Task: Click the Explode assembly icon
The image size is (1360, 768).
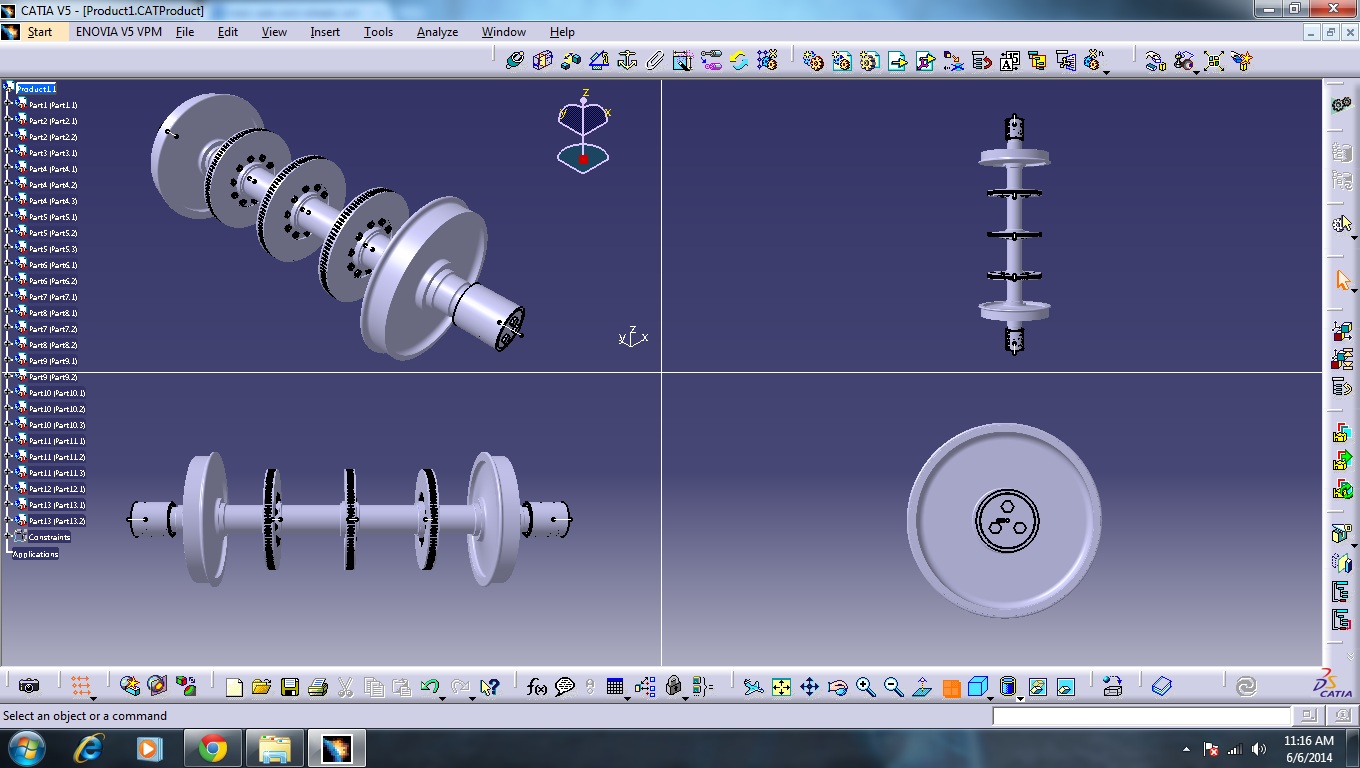Action: 1214,61
